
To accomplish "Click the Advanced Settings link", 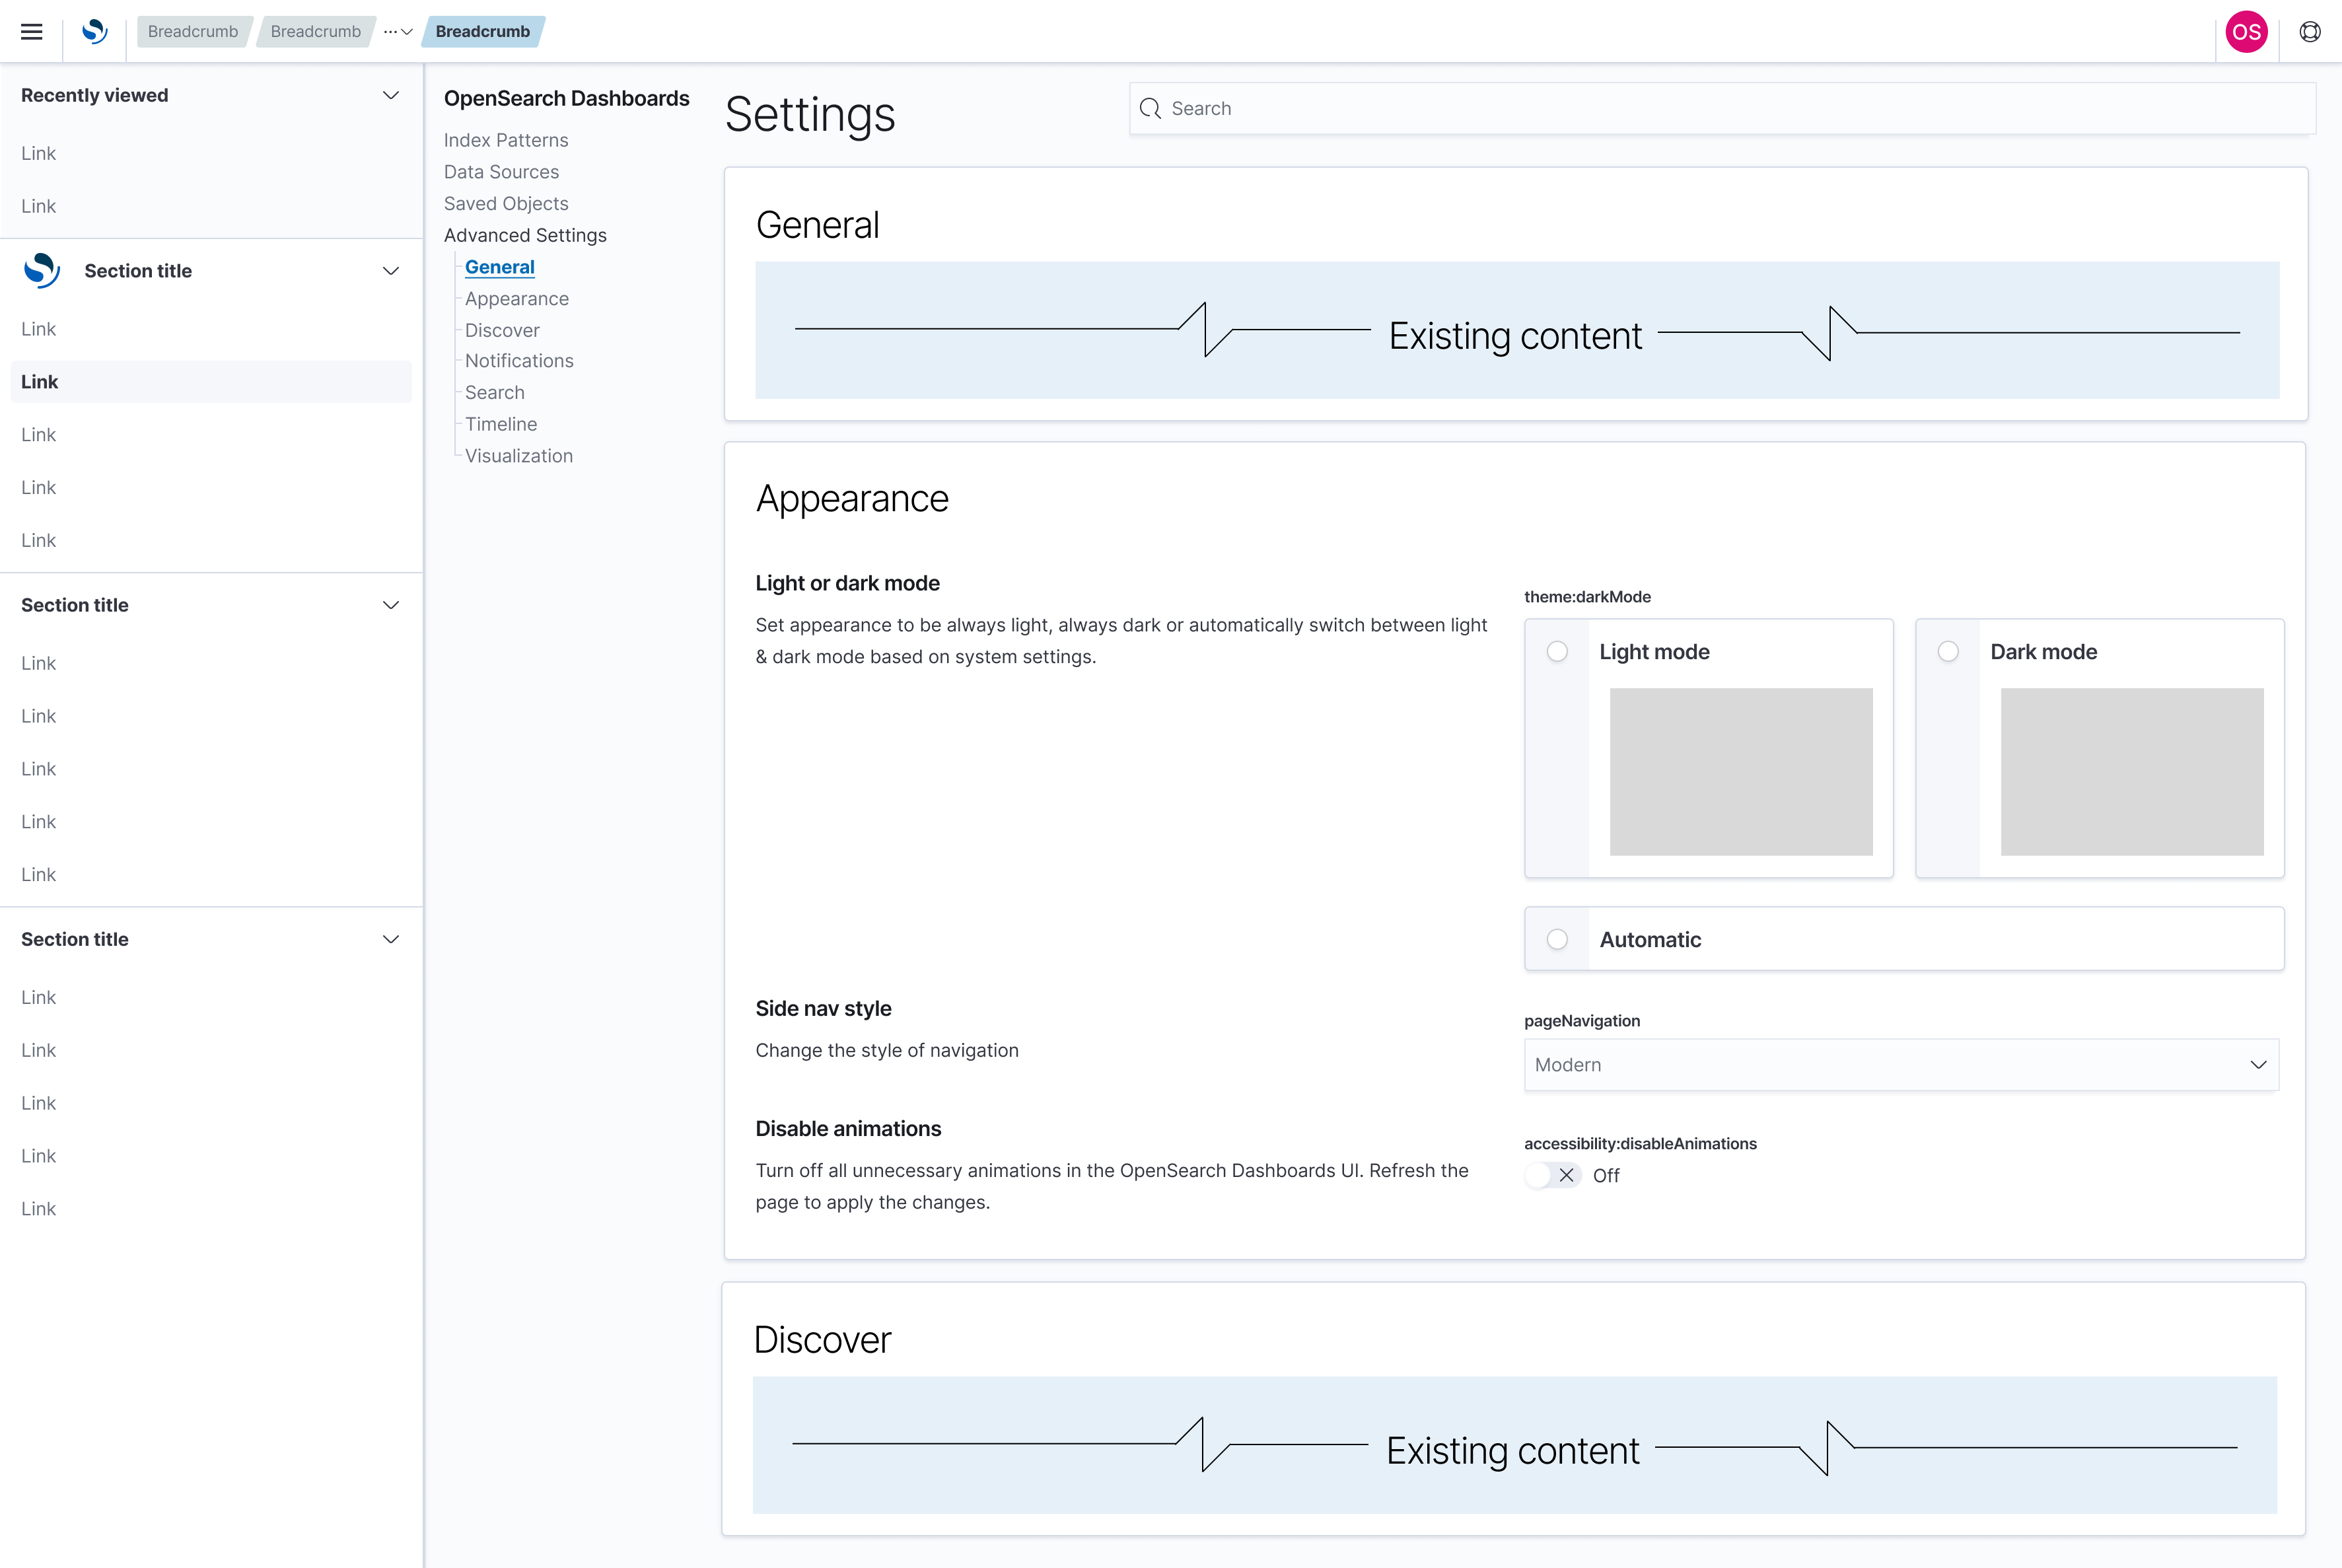I will click(x=525, y=235).
